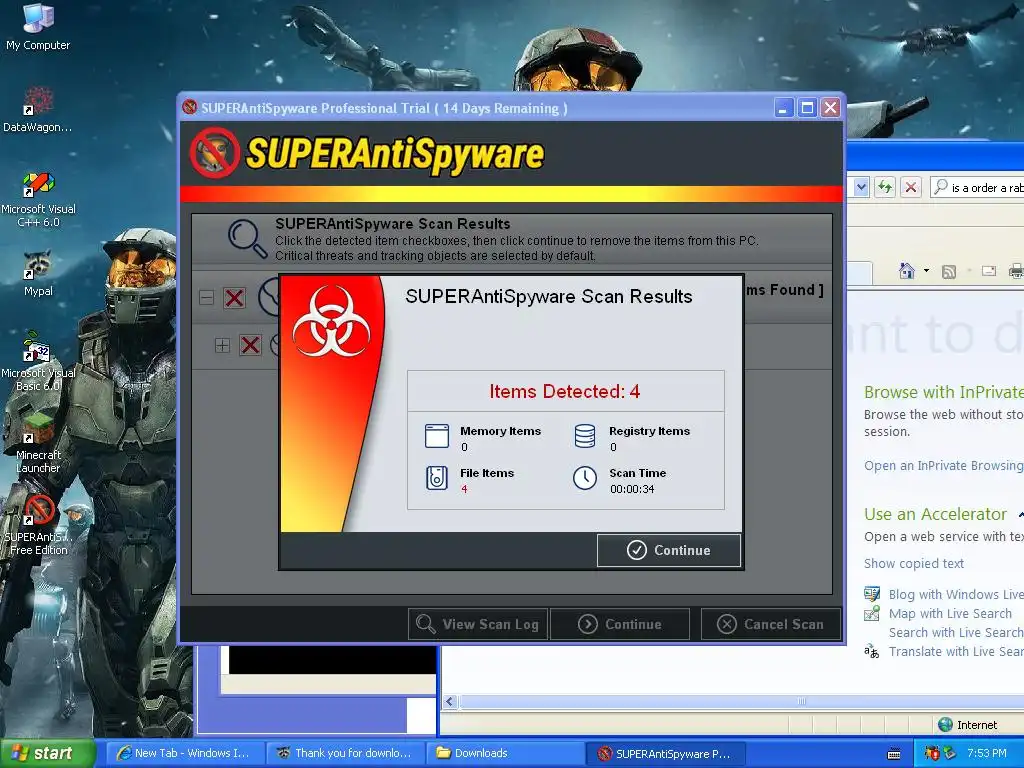Open the Home button dropdown arrow in IE

click(x=926, y=270)
